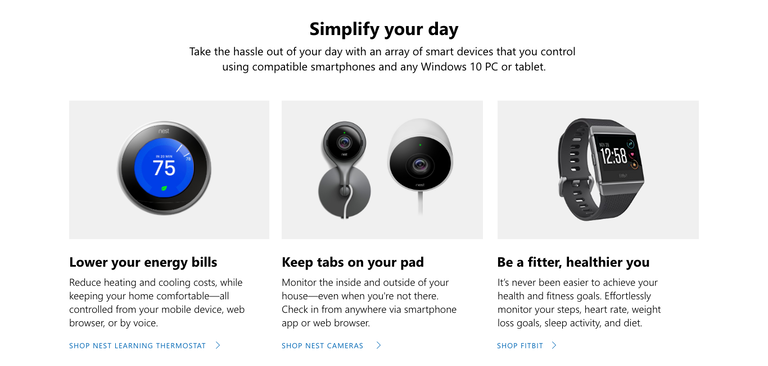768x366 pixels.
Task: Click the chevron arrow beside Shop Fitbit
Action: point(554,345)
